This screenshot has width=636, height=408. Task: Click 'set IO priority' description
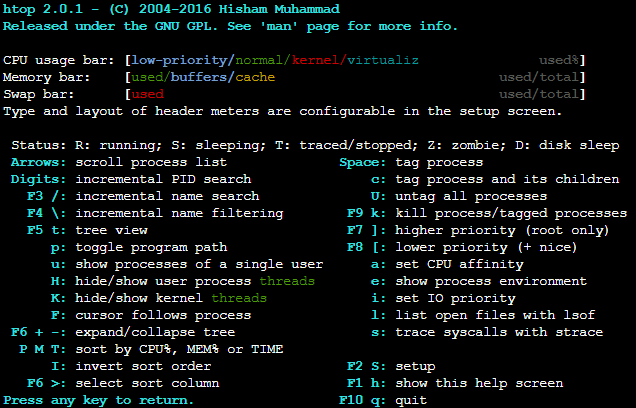456,299
